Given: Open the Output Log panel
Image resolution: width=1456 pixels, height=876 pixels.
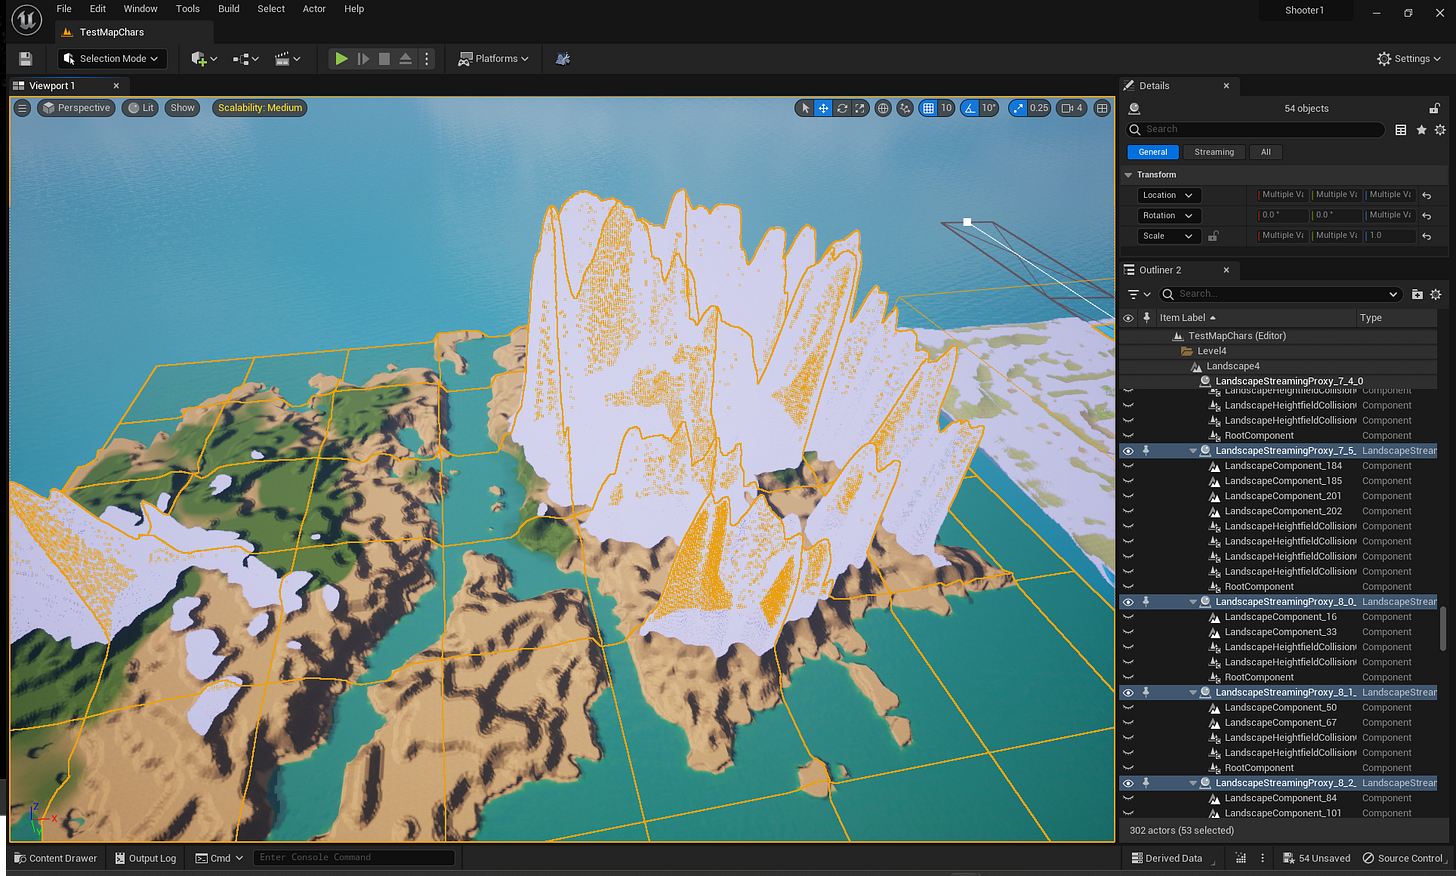Looking at the screenshot, I should (x=144, y=858).
